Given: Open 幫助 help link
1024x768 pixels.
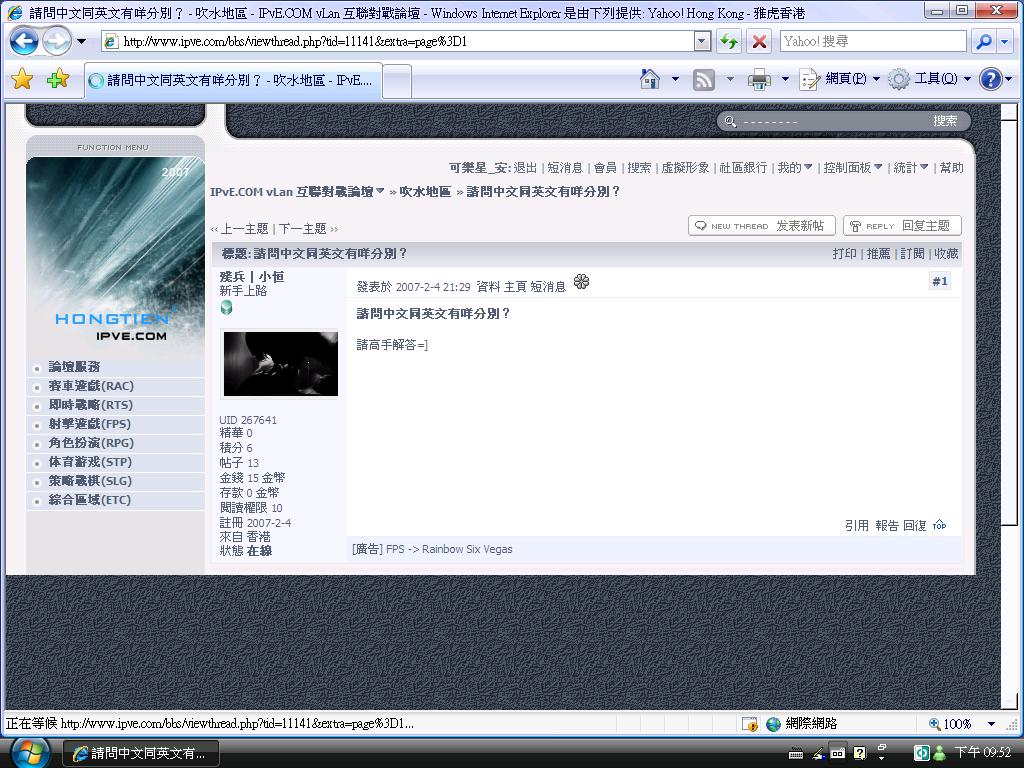Looking at the screenshot, I should point(952,168).
